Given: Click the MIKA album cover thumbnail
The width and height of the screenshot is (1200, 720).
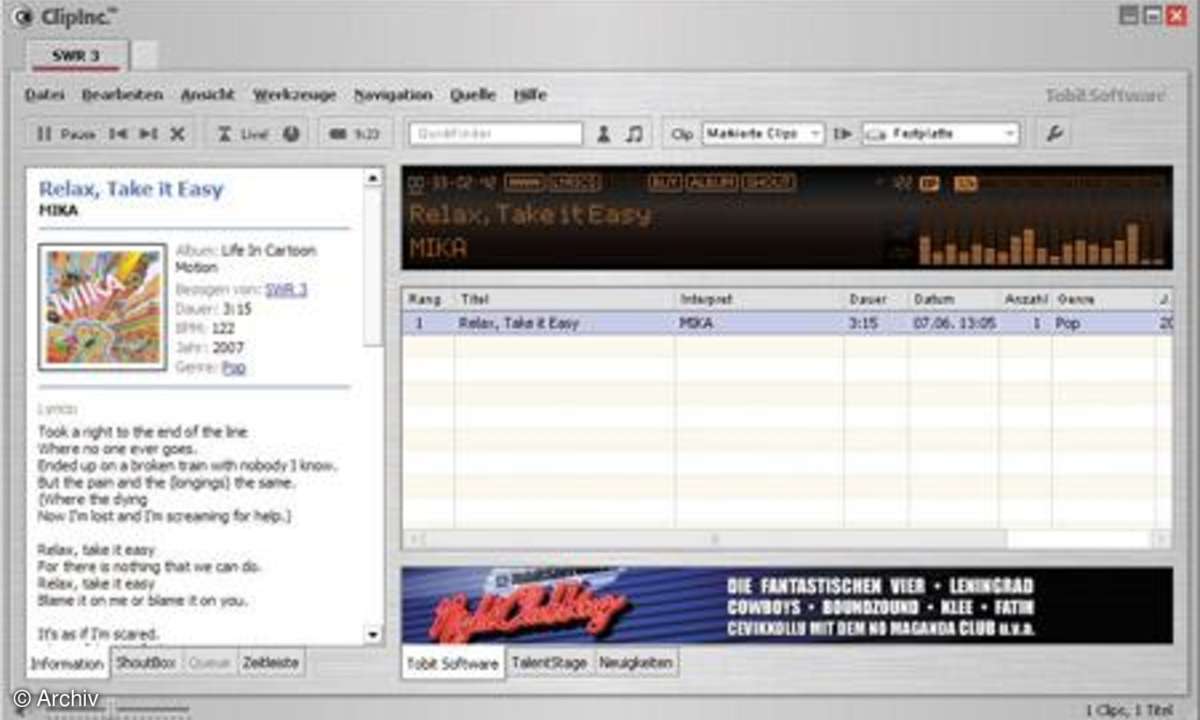Looking at the screenshot, I should [103, 307].
